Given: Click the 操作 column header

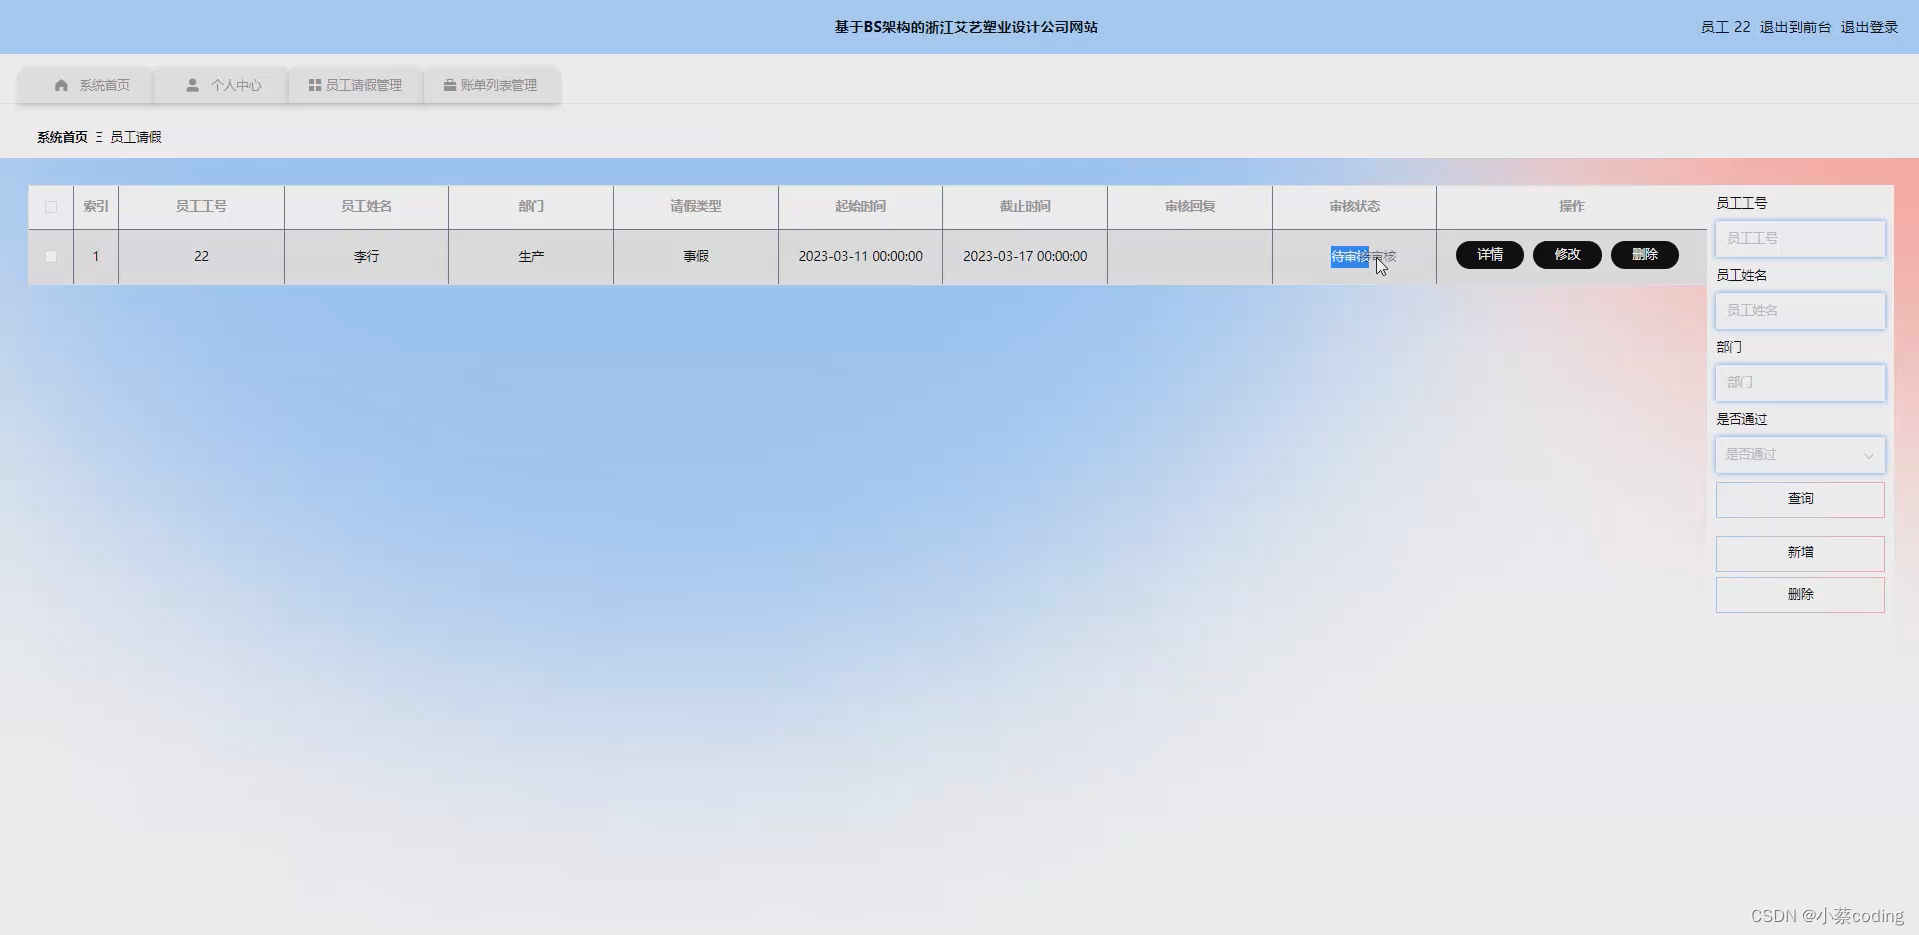Looking at the screenshot, I should [1571, 206].
